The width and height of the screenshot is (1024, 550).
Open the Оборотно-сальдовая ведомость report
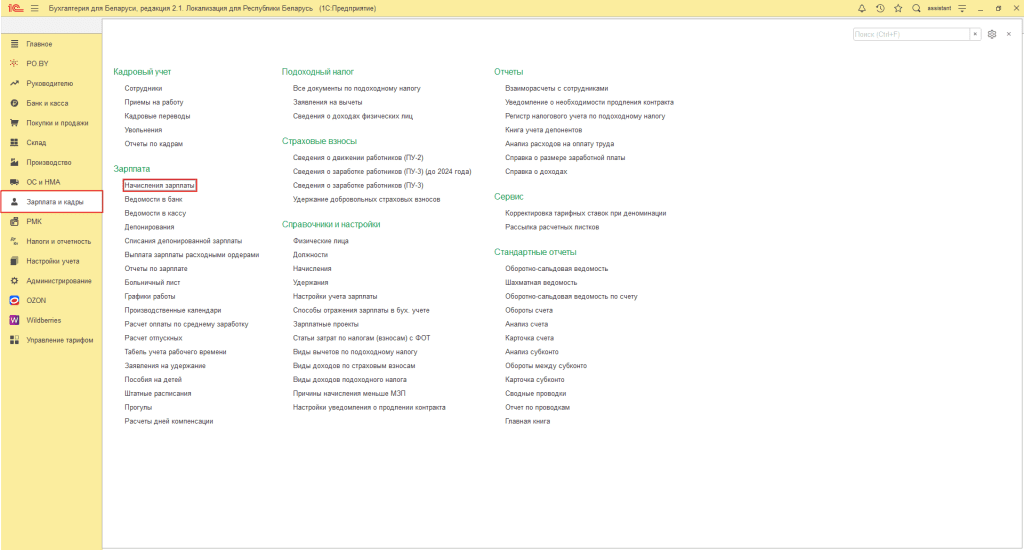point(556,268)
